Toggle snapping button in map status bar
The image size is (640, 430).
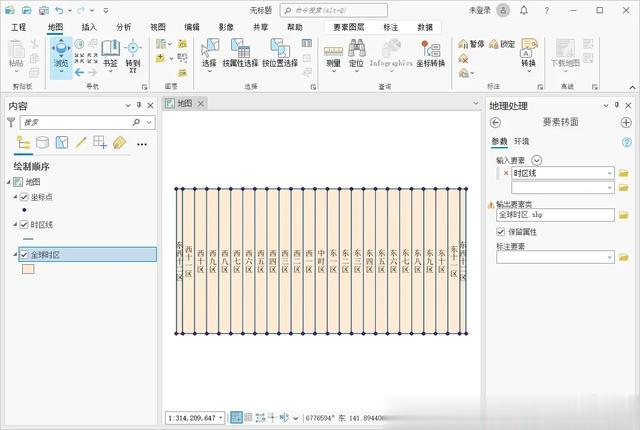click(236, 417)
